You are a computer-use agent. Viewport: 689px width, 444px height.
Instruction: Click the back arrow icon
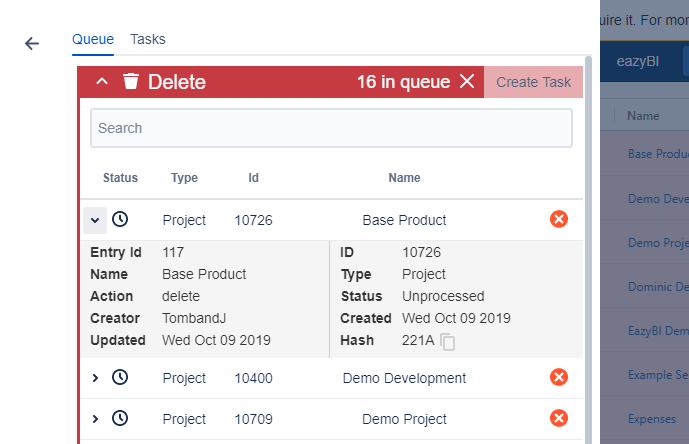(32, 44)
